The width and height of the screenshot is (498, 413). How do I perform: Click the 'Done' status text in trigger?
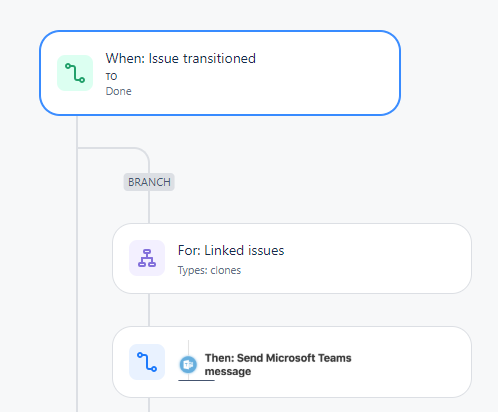coord(119,91)
